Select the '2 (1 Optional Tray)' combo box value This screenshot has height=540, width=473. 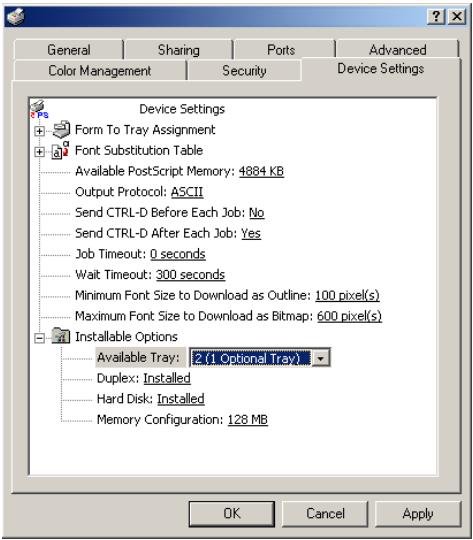tap(250, 358)
